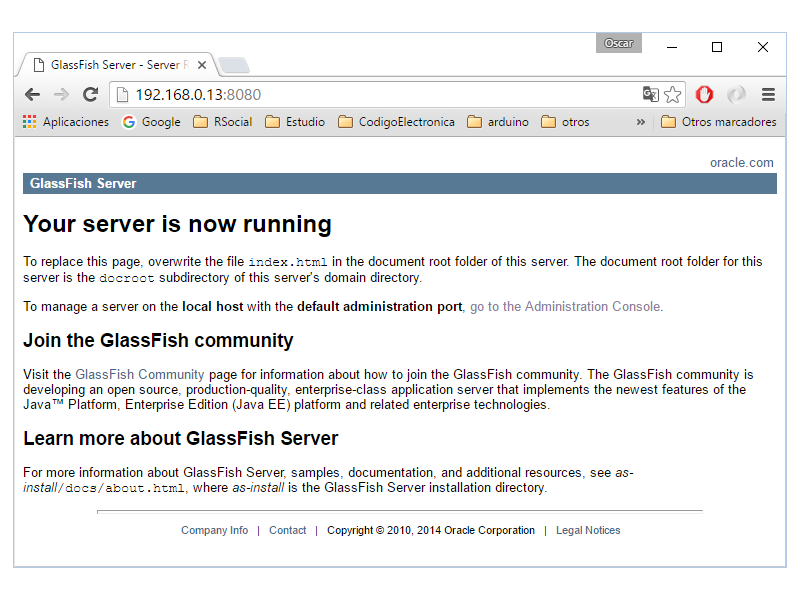Open the Google bookmark
This screenshot has height=600, width=800.
[152, 122]
